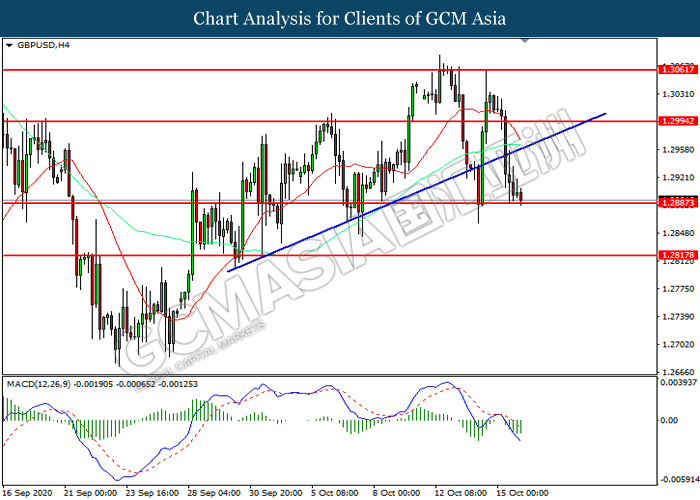Select the 1.28178 support price label
700x500 pixels.
coord(678,255)
